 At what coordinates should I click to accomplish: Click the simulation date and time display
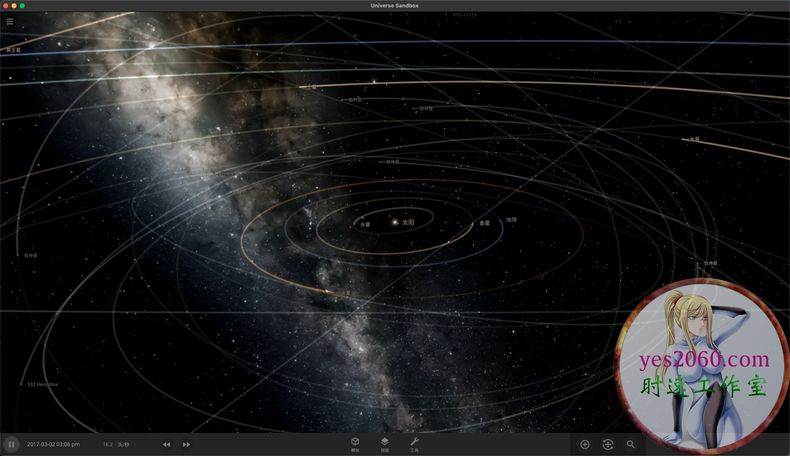point(53,444)
